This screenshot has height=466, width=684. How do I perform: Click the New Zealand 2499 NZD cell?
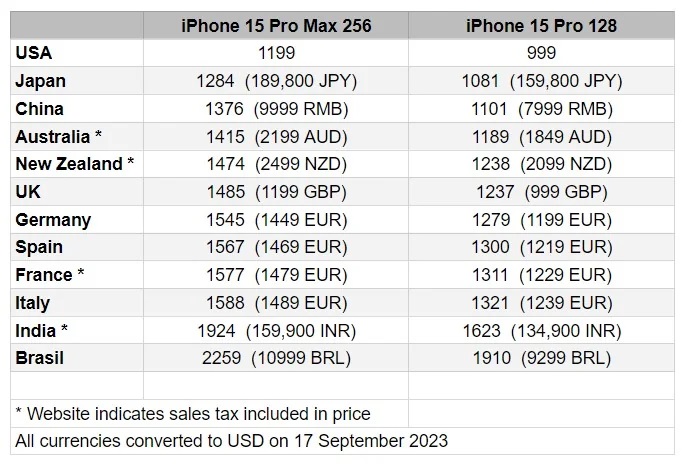pos(276,164)
